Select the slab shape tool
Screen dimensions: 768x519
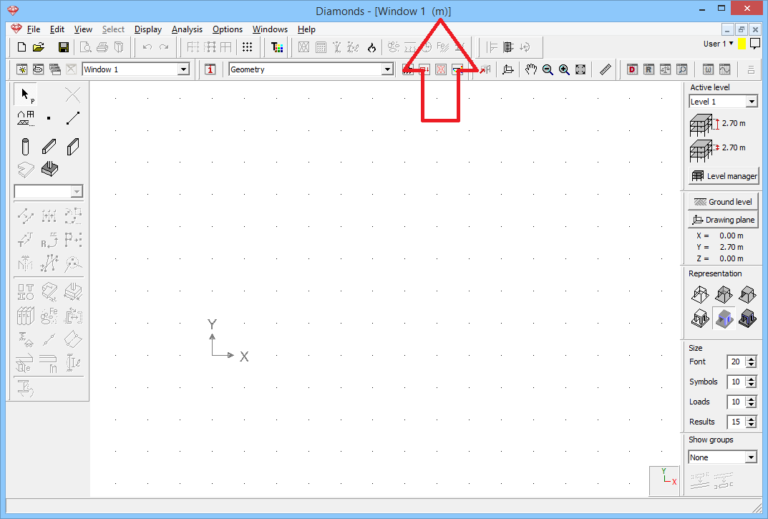pos(25,169)
